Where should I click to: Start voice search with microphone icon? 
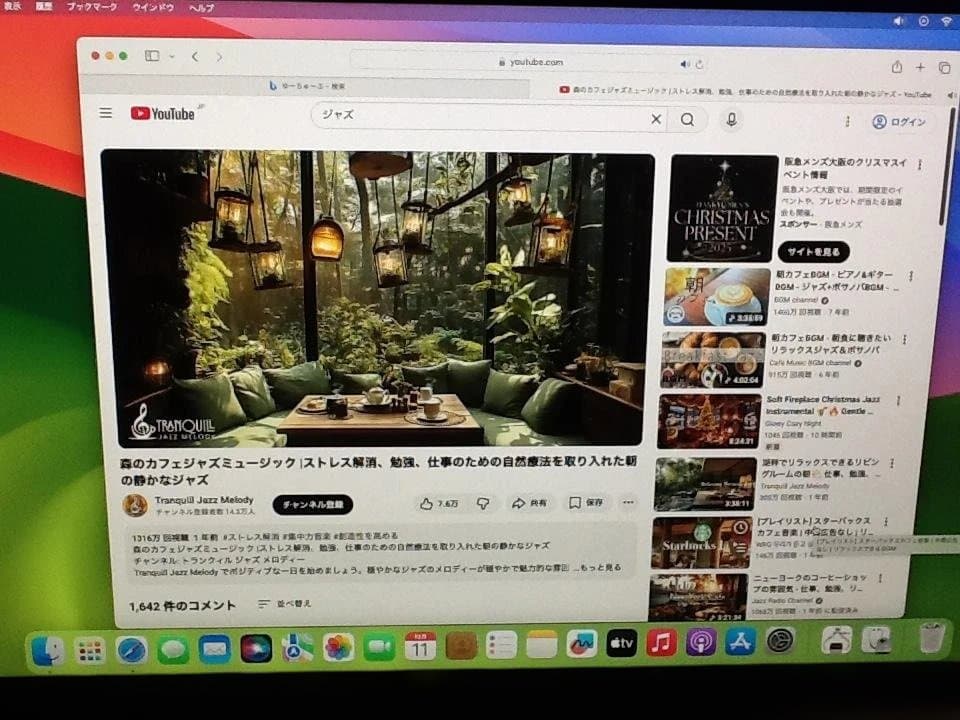[732, 120]
